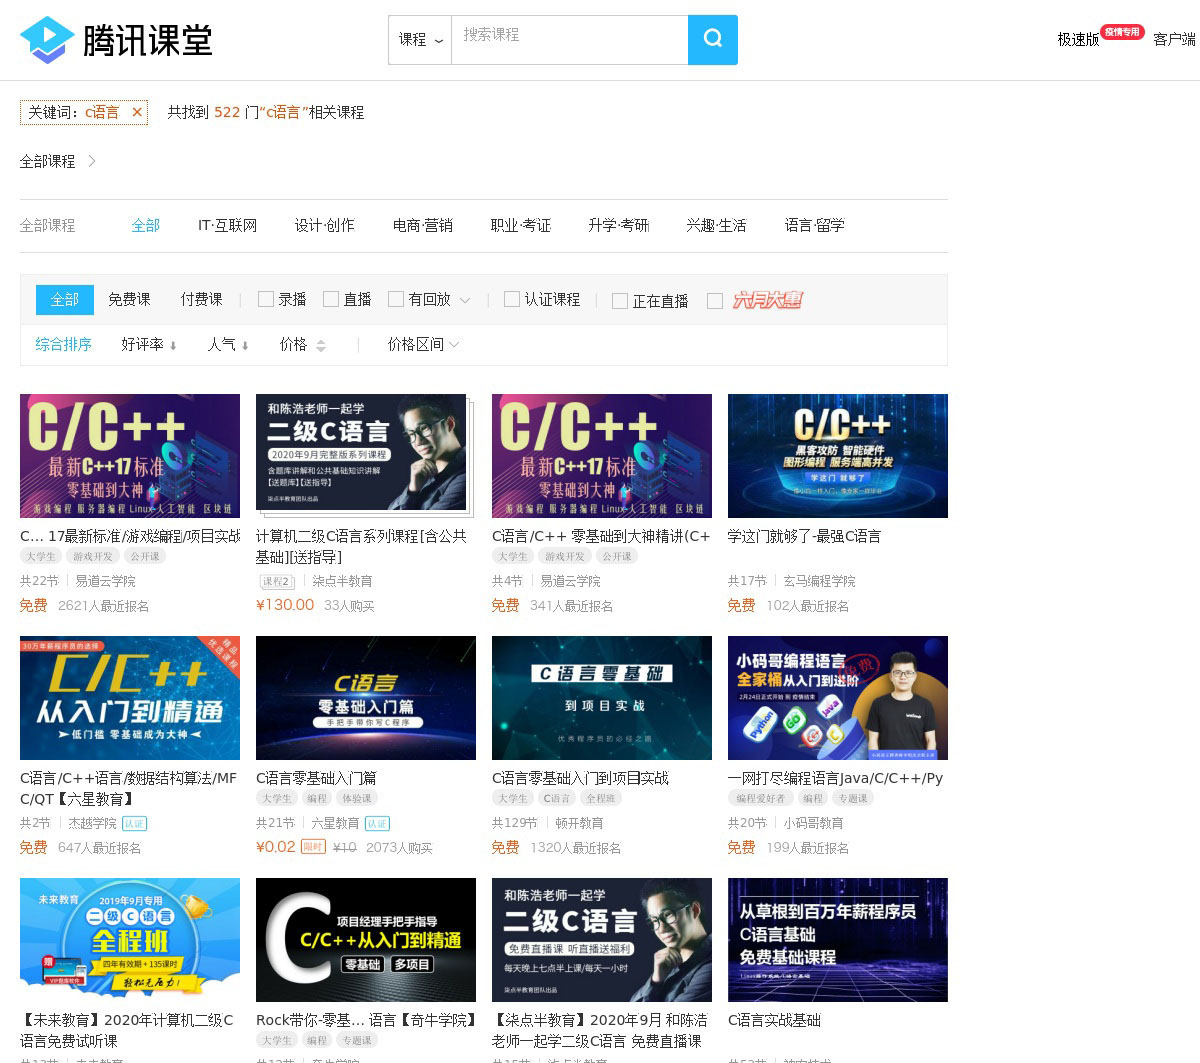1200x1063 pixels.
Task: Open the C语言零基础入门篇 thumbnail
Action: point(366,698)
